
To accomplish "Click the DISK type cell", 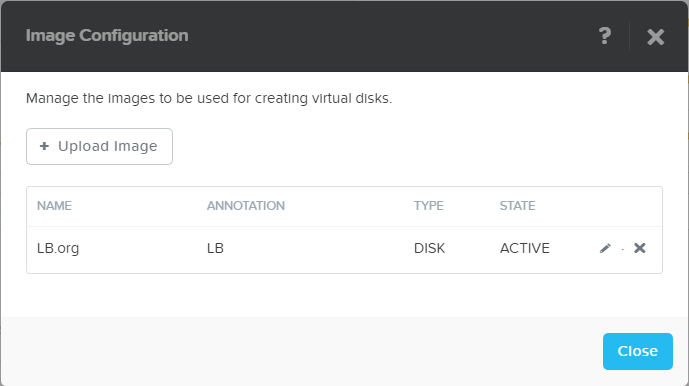I will (429, 248).
